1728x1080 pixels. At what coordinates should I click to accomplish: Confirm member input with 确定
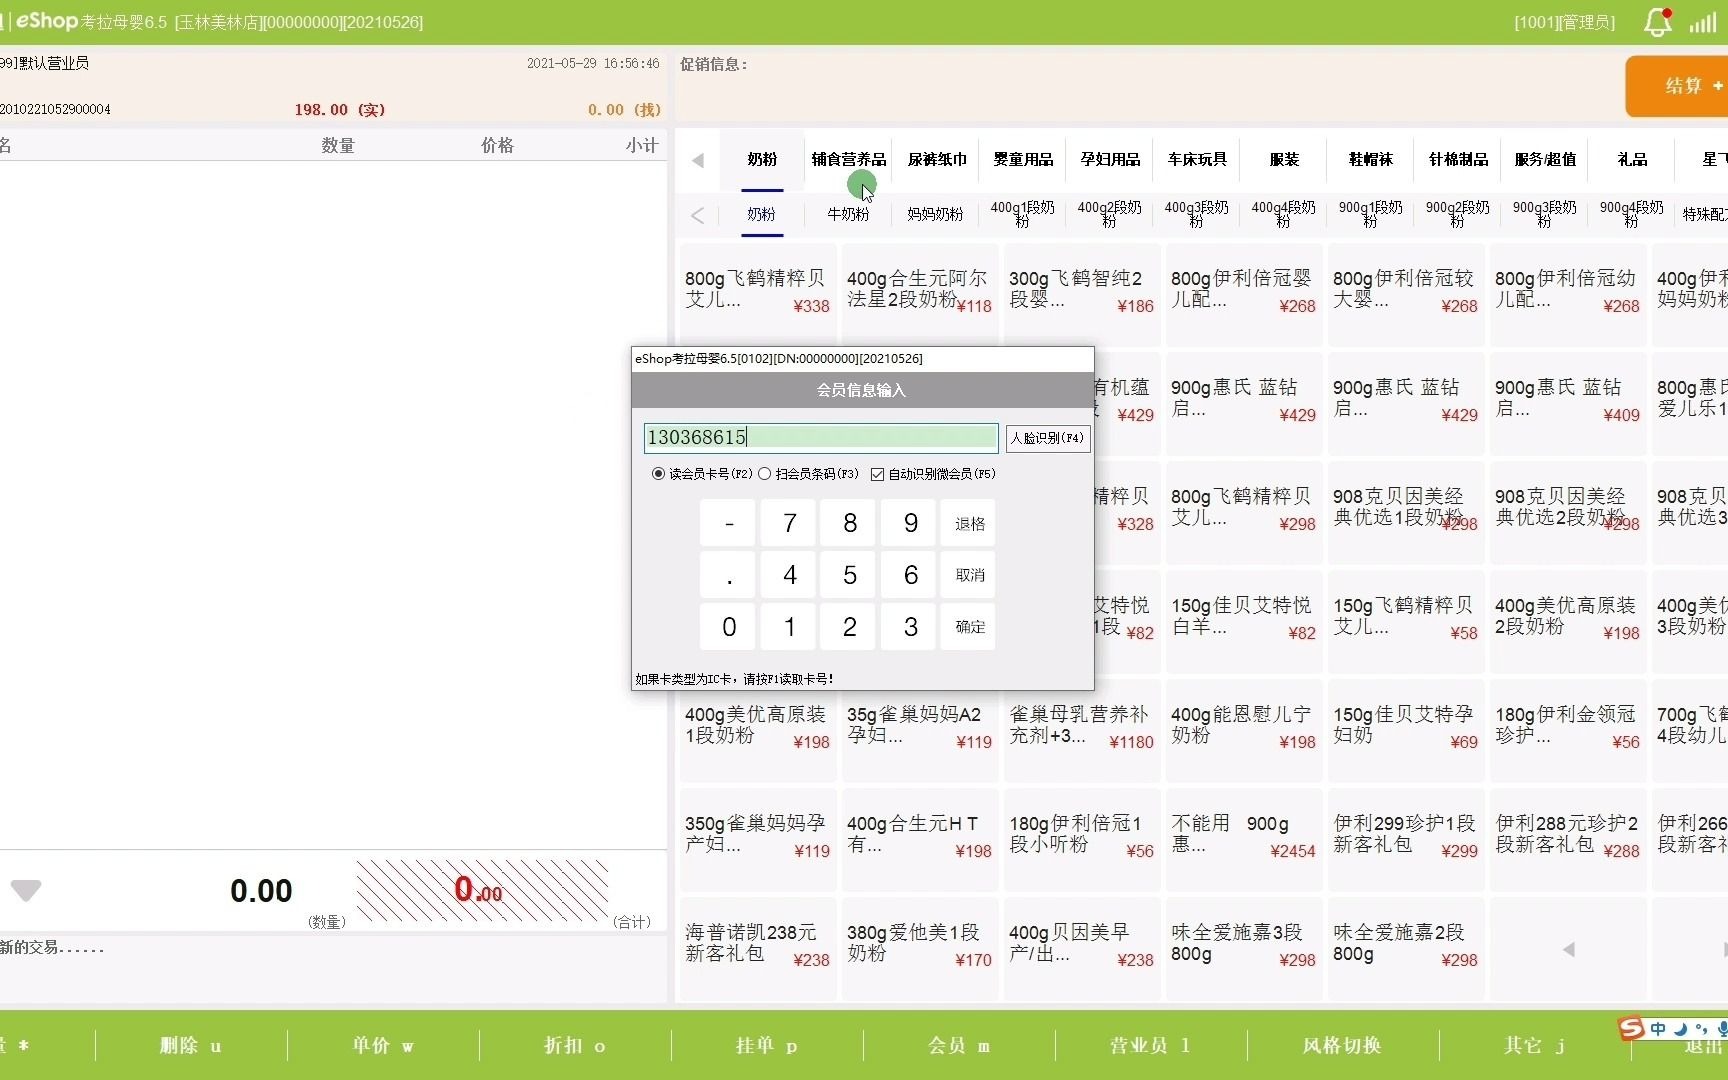point(969,627)
